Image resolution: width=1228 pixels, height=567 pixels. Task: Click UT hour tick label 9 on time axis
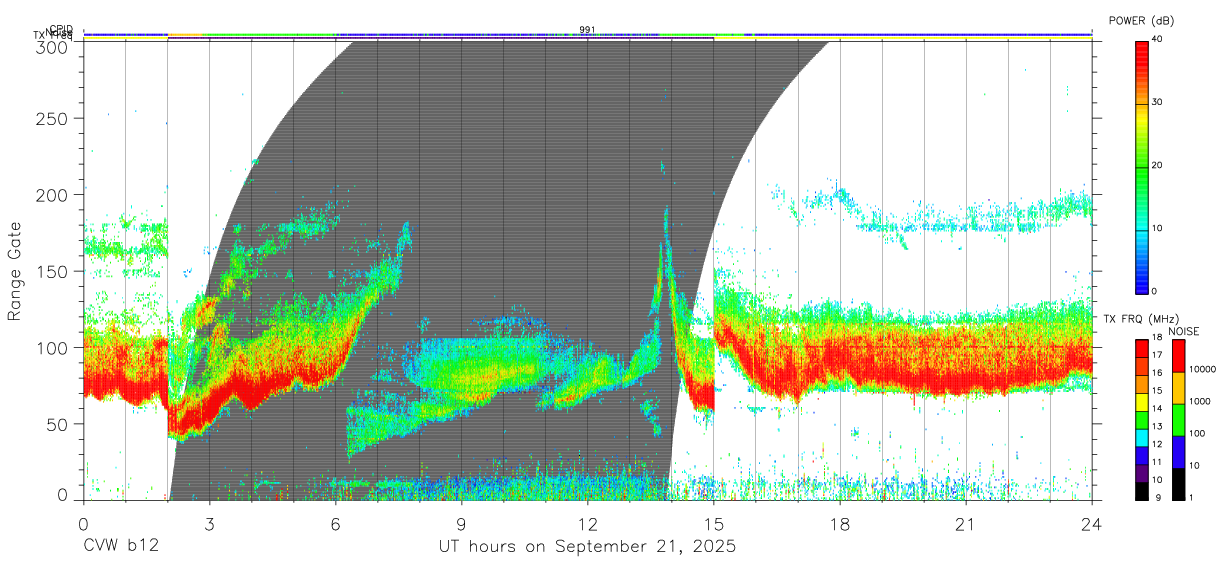pos(461,523)
